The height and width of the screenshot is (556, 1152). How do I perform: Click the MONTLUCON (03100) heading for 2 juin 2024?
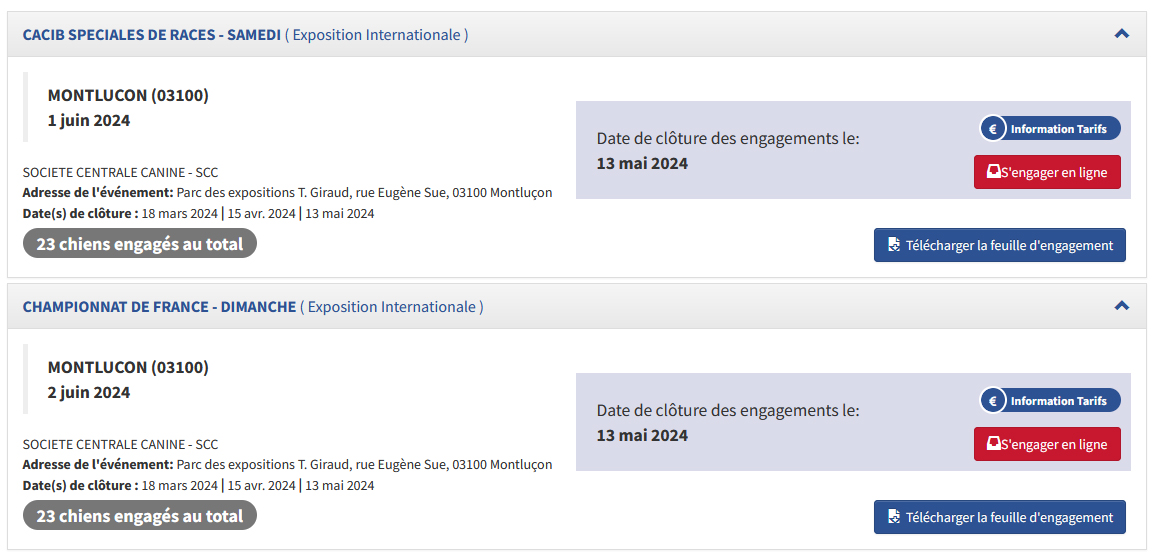128,368
